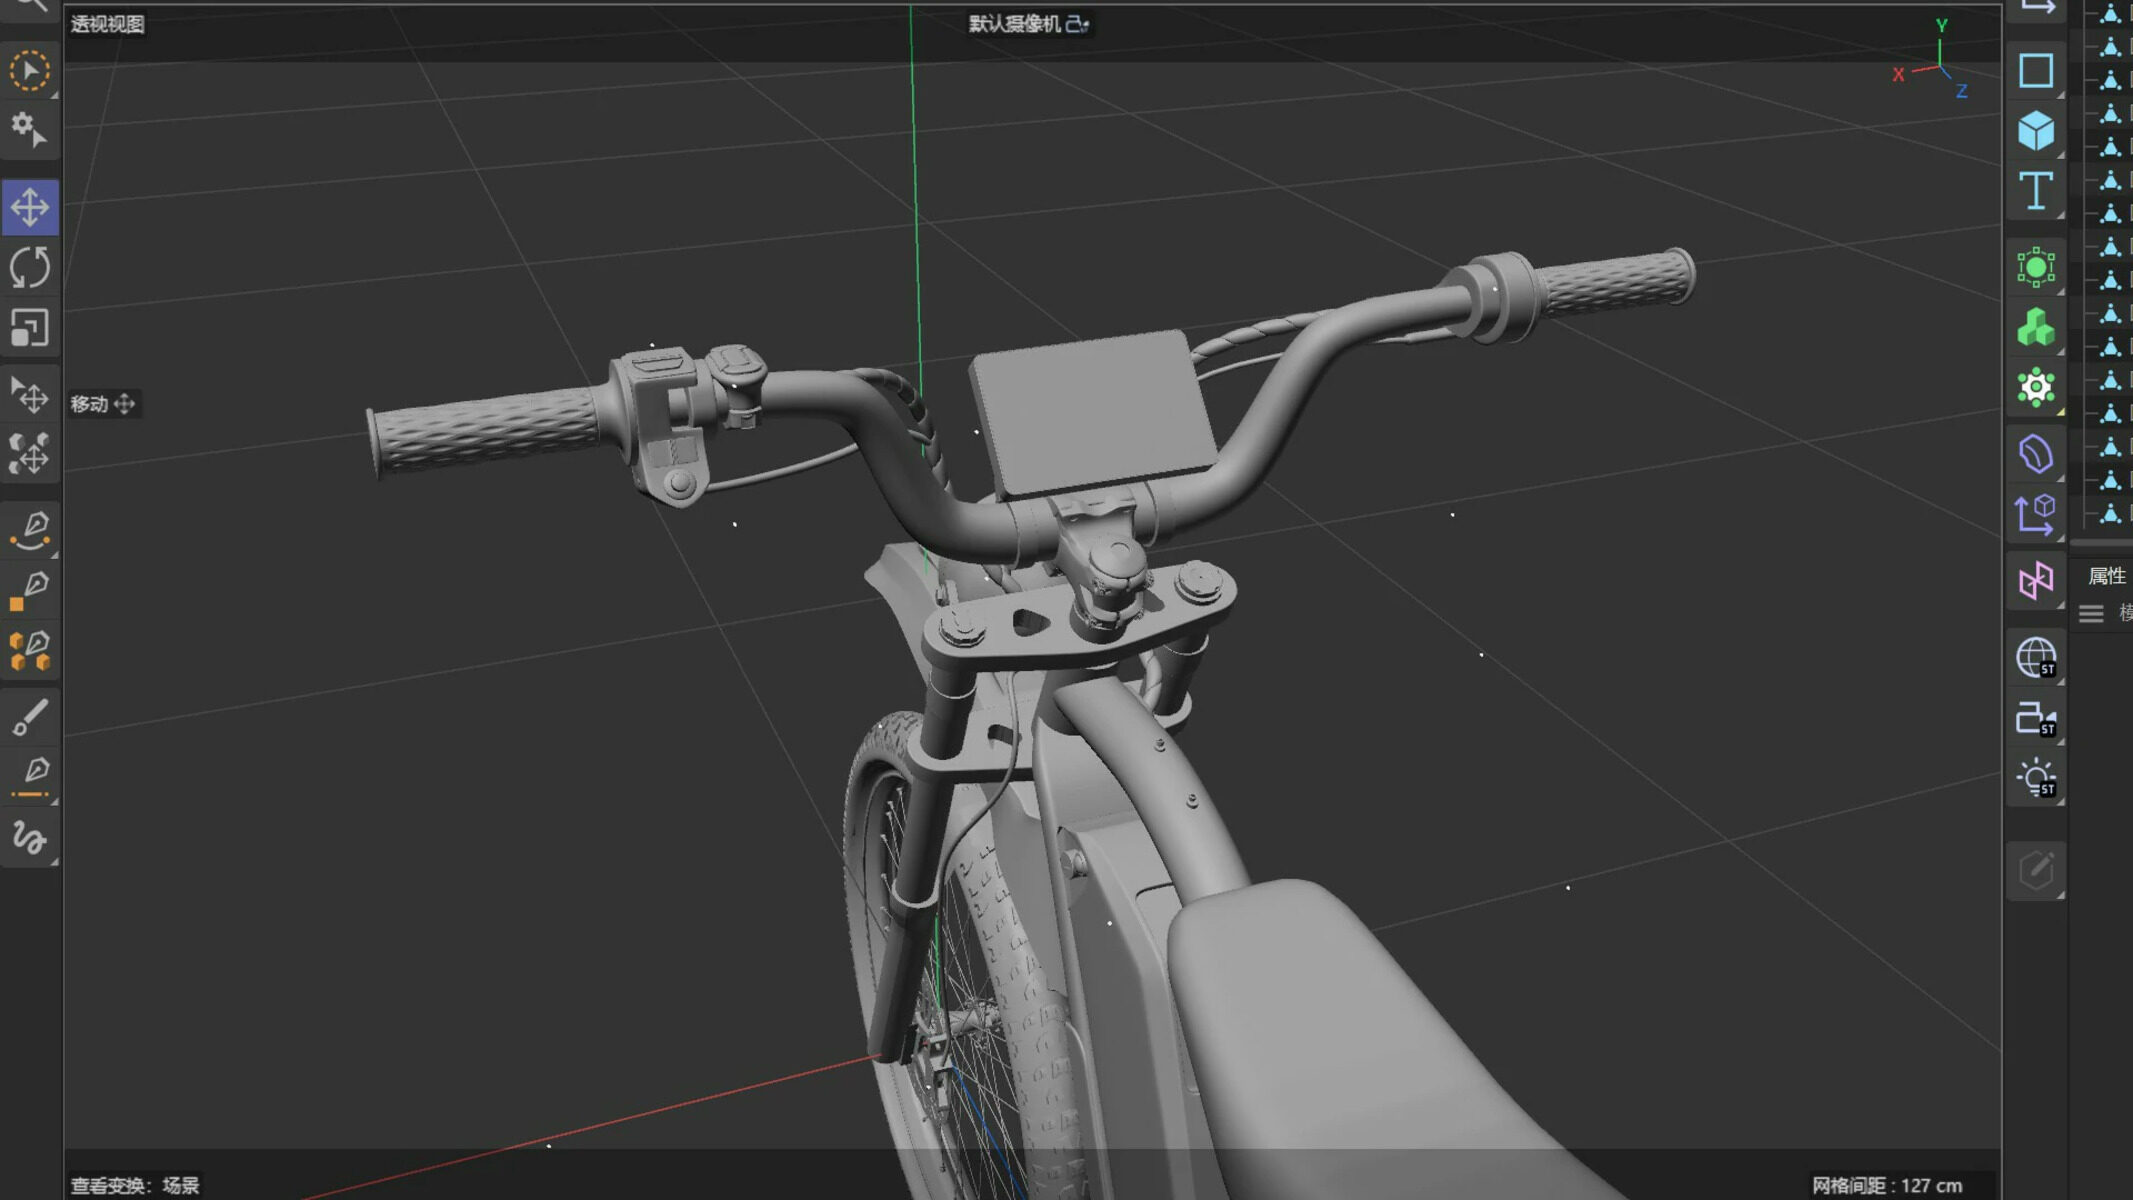Open the 属性 attributes tab
This screenshot has height=1200, width=2133.
[x=2106, y=576]
